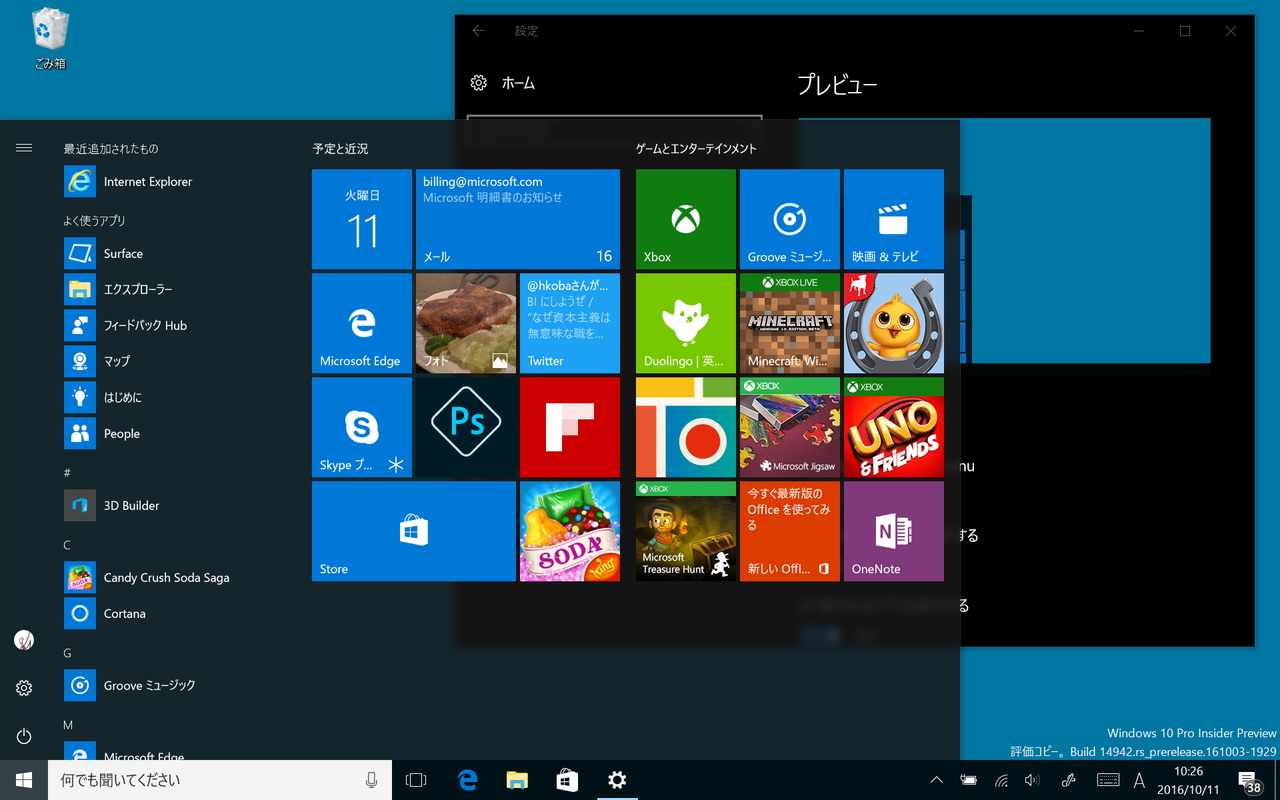Show hidden tray icons chevron
1280x800 pixels.
(936, 780)
